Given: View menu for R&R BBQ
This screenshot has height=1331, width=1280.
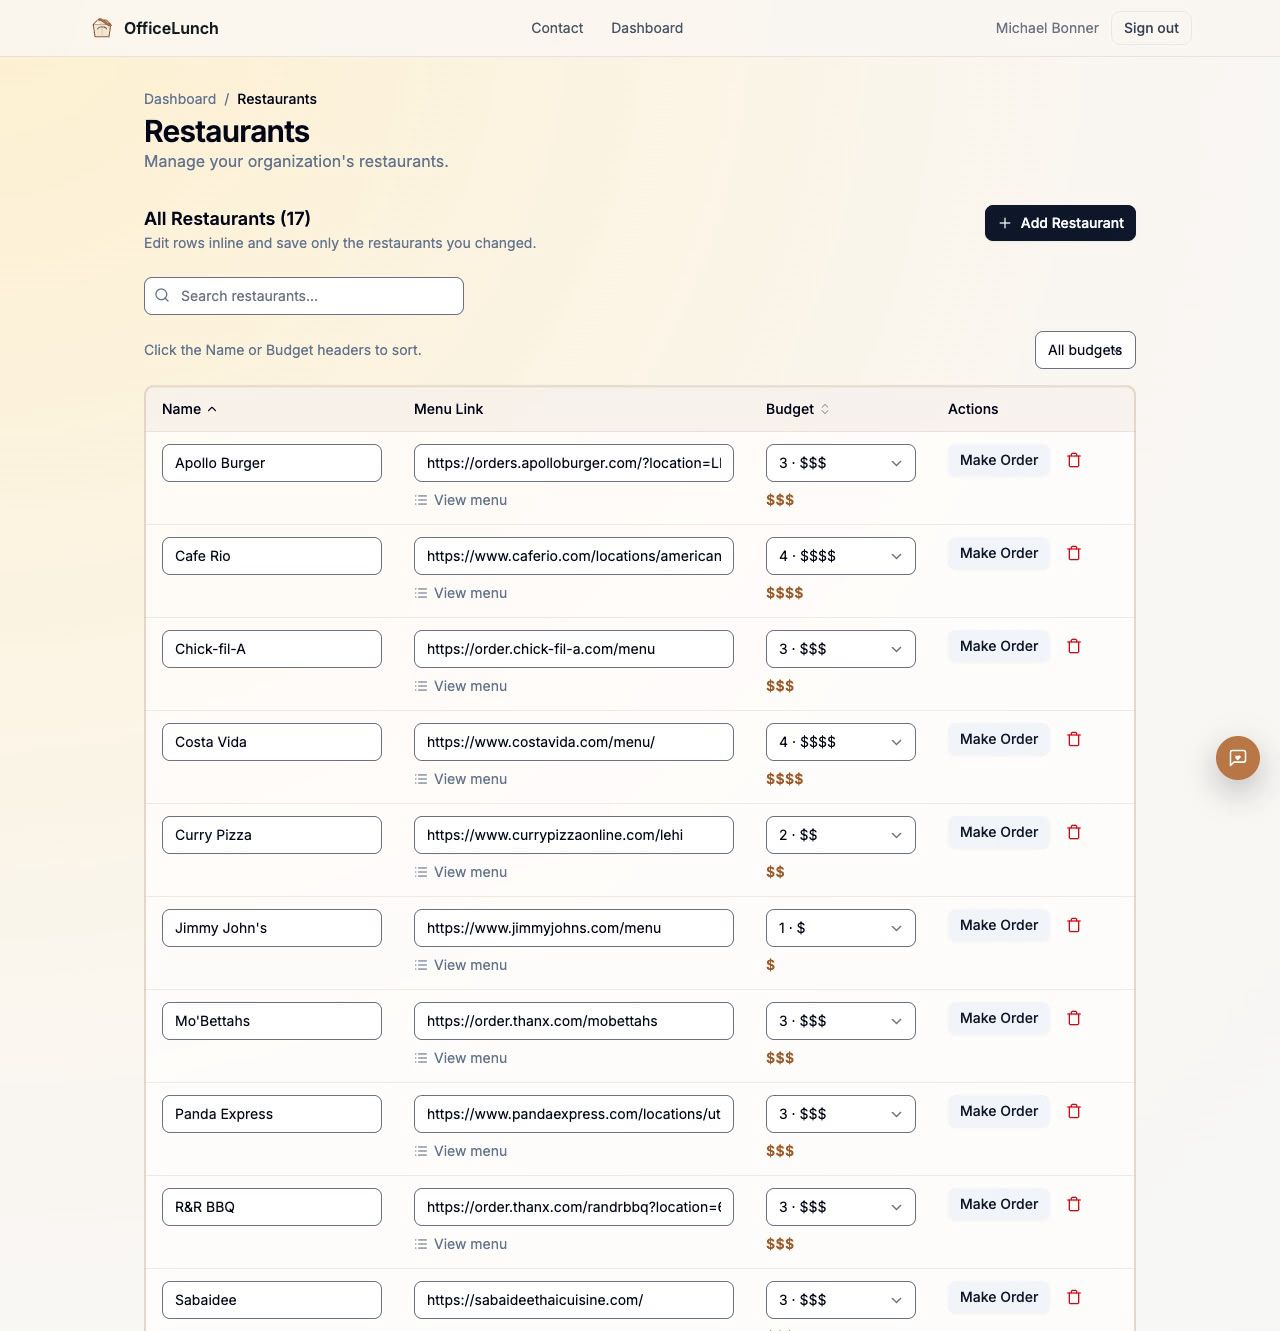Looking at the screenshot, I should tap(461, 1244).
